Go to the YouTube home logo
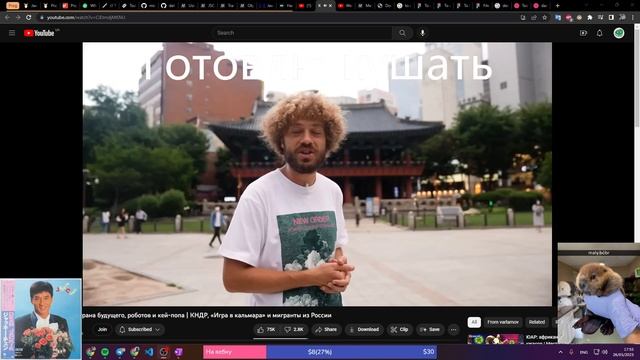Screen dimensions: 640x360 pos(40,33)
